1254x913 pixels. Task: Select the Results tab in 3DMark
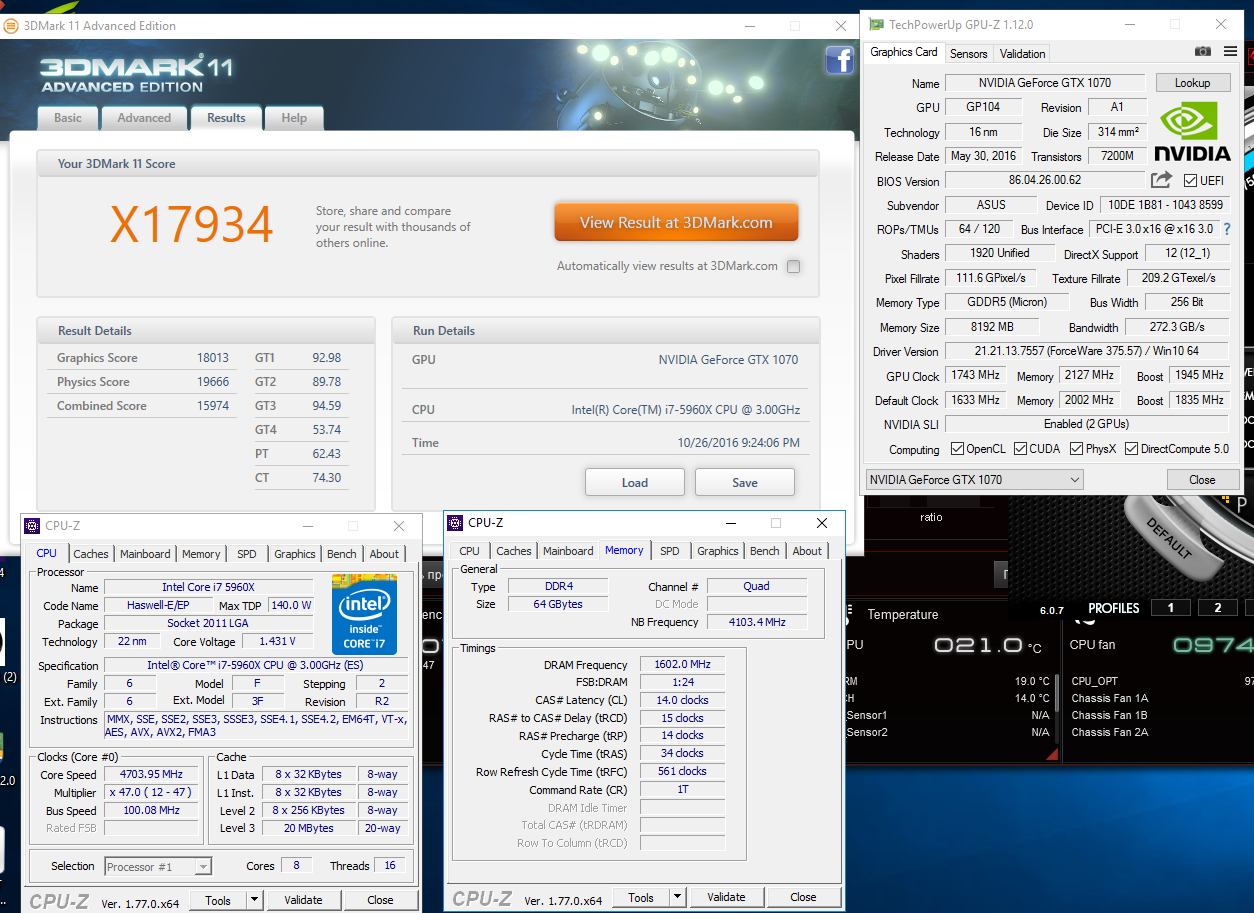pos(226,117)
